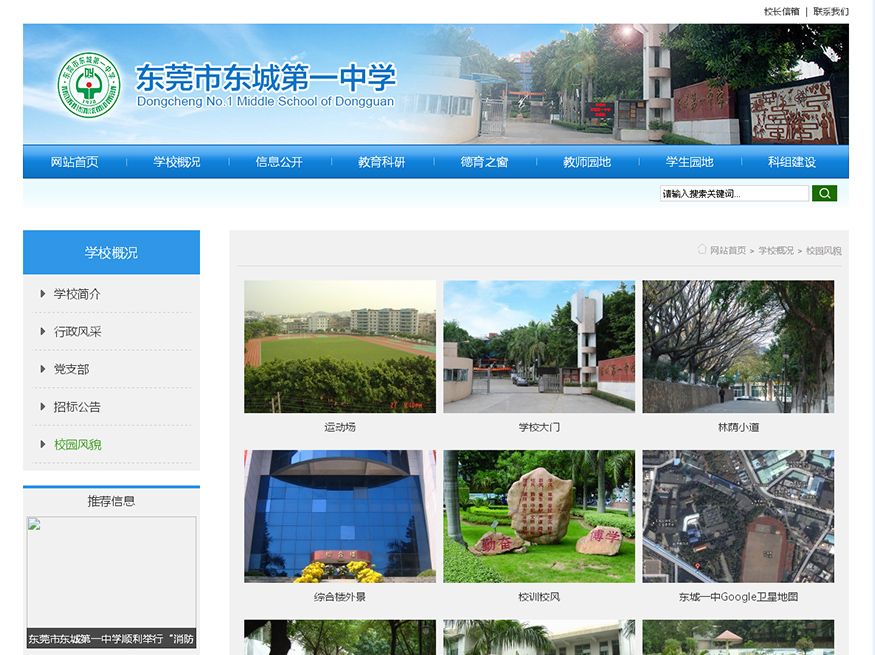
Task: Open 学校简介 sidebar link
Action: pyautogui.click(x=77, y=294)
